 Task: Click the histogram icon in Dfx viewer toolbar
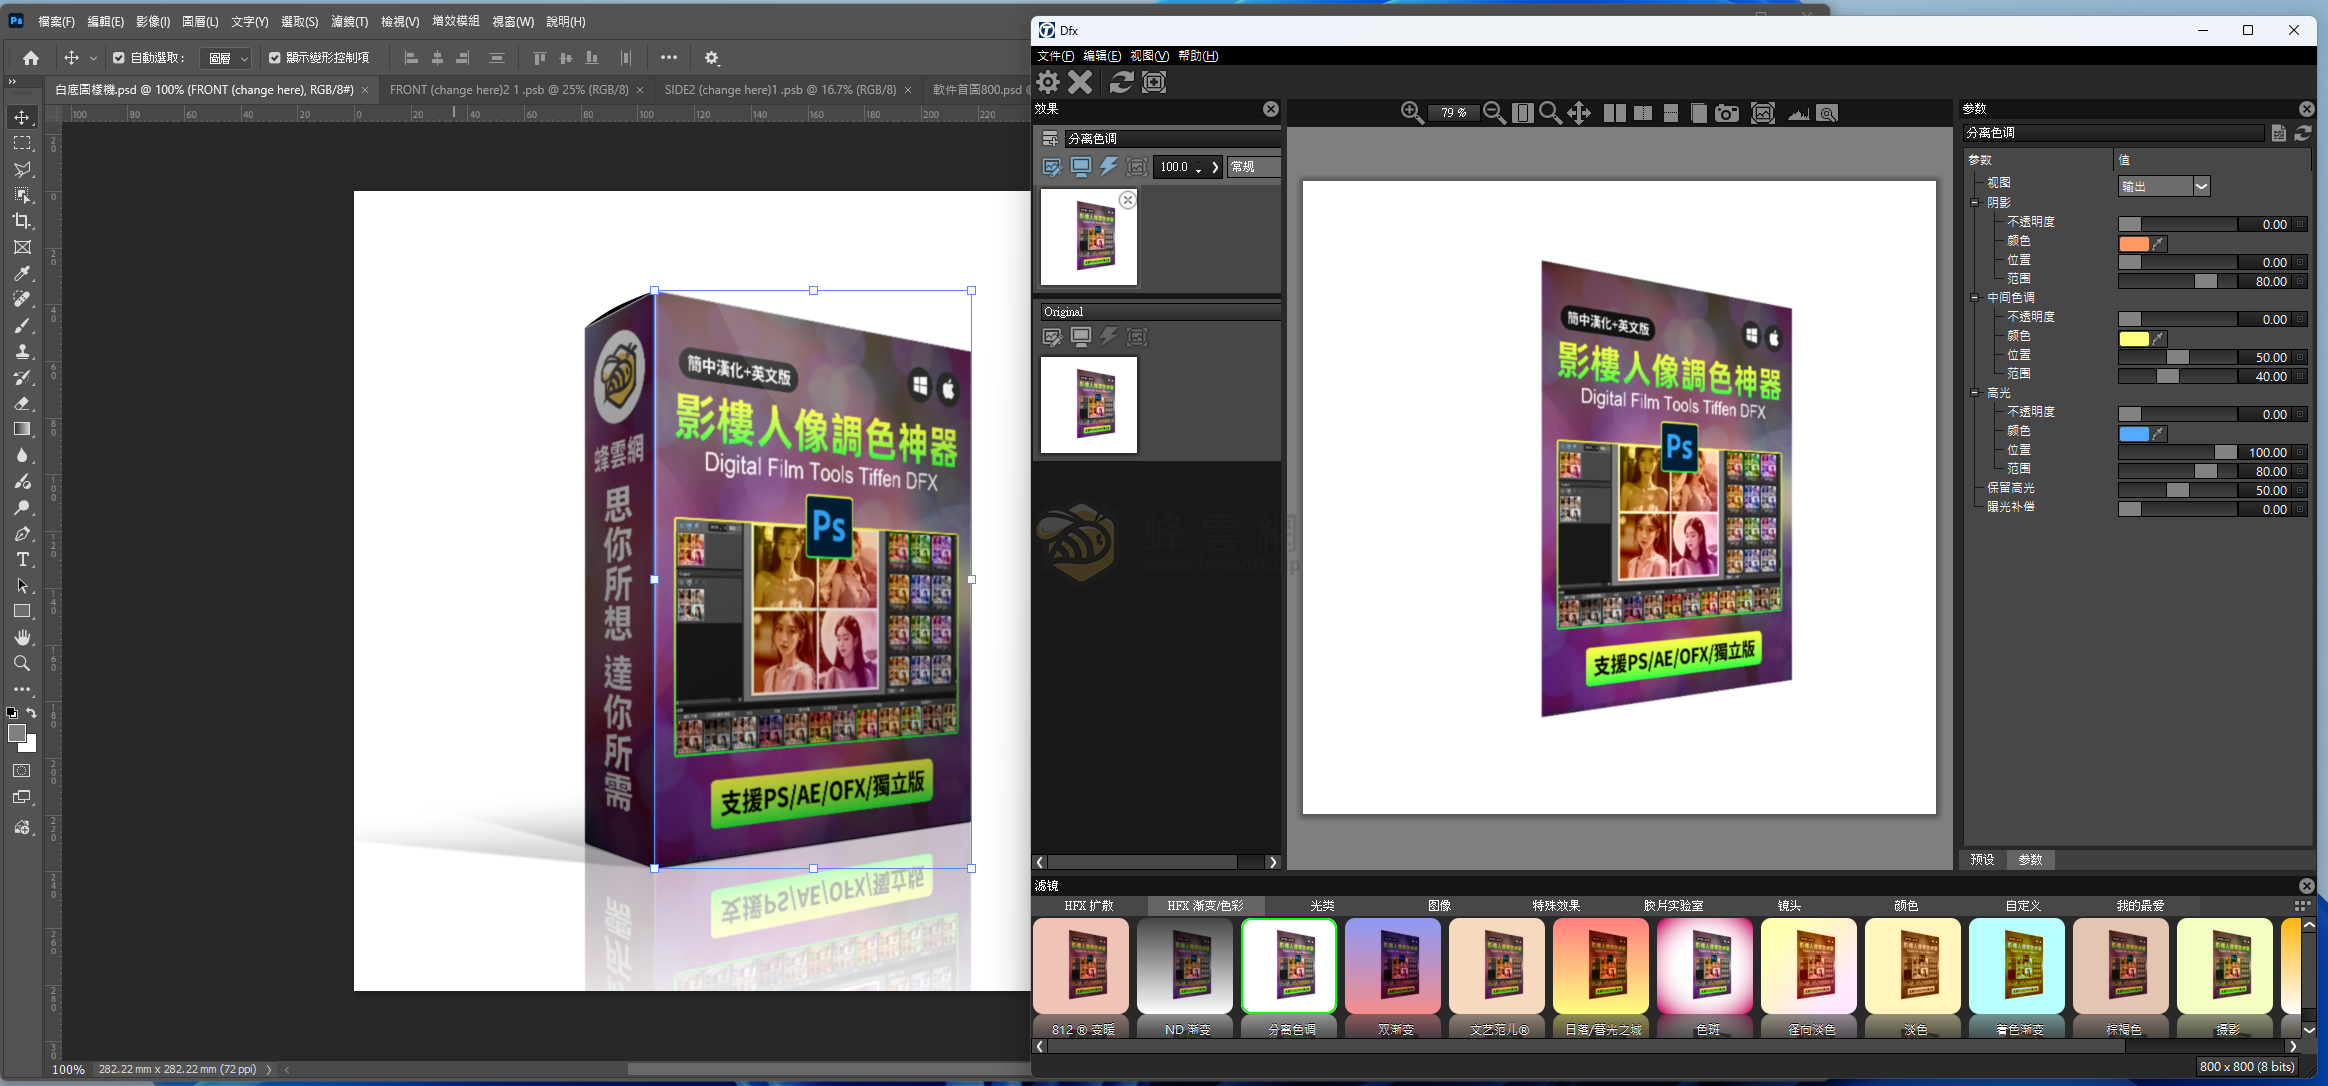point(1798,113)
